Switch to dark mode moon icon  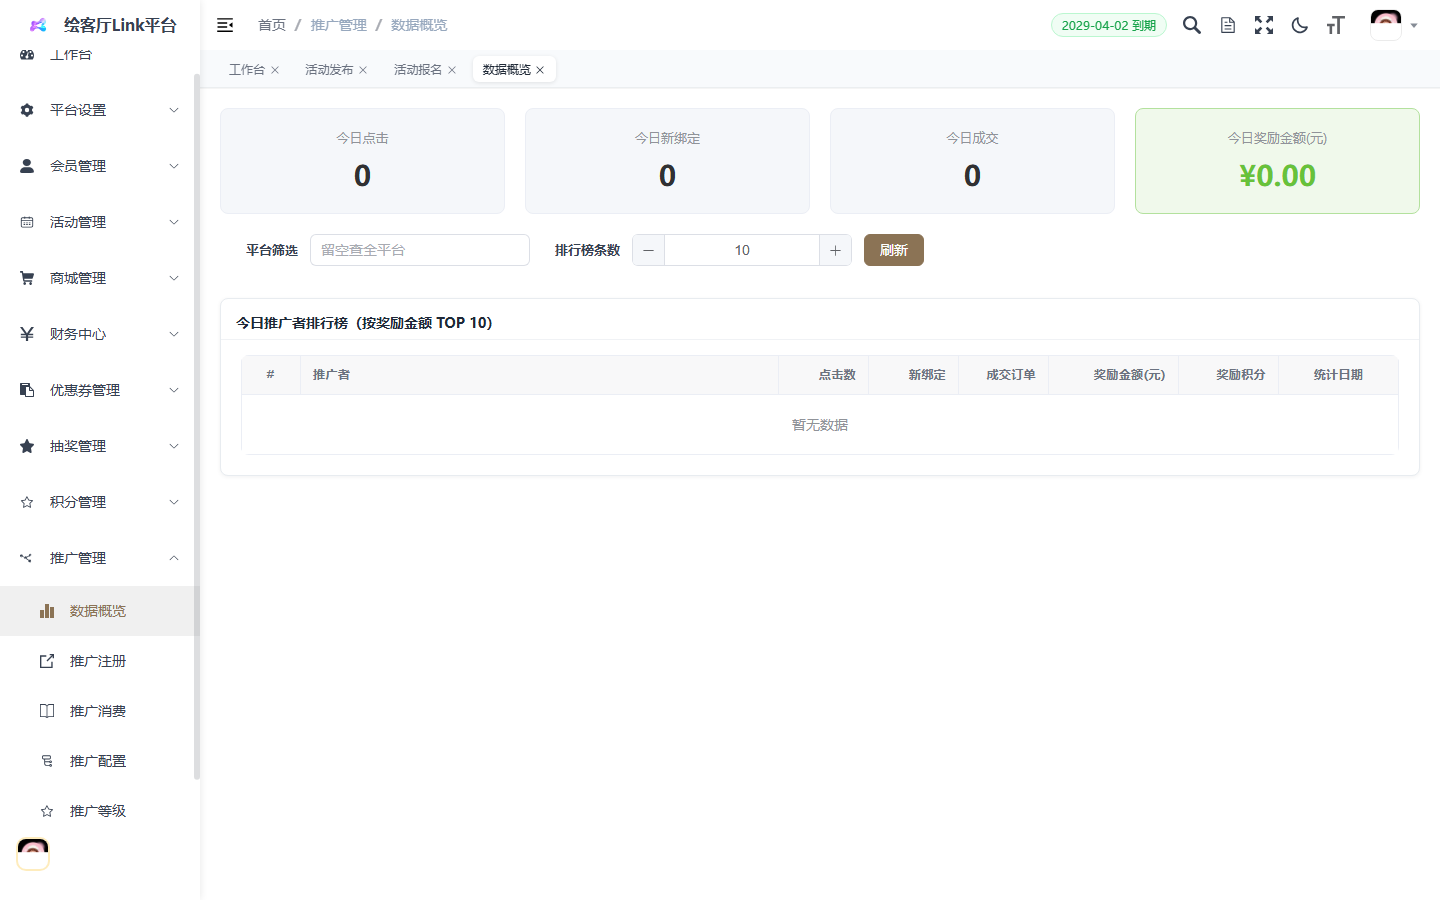pyautogui.click(x=1300, y=25)
